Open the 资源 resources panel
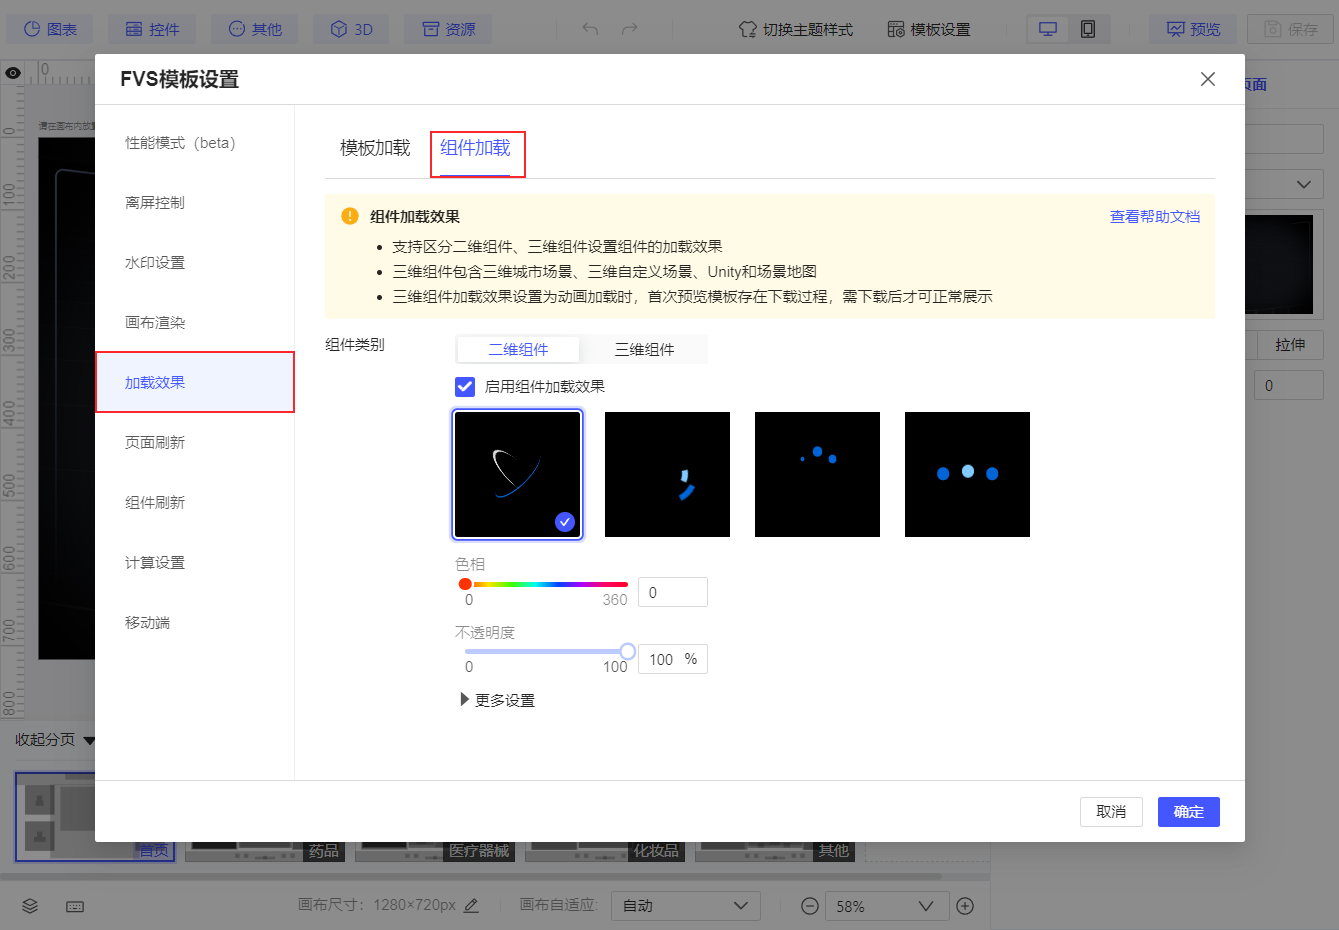1339x930 pixels. click(x=447, y=28)
